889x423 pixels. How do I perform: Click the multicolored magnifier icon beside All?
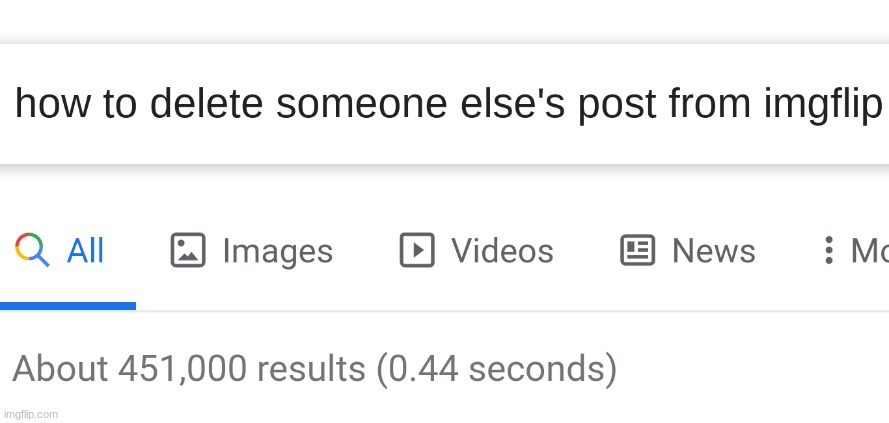point(32,250)
